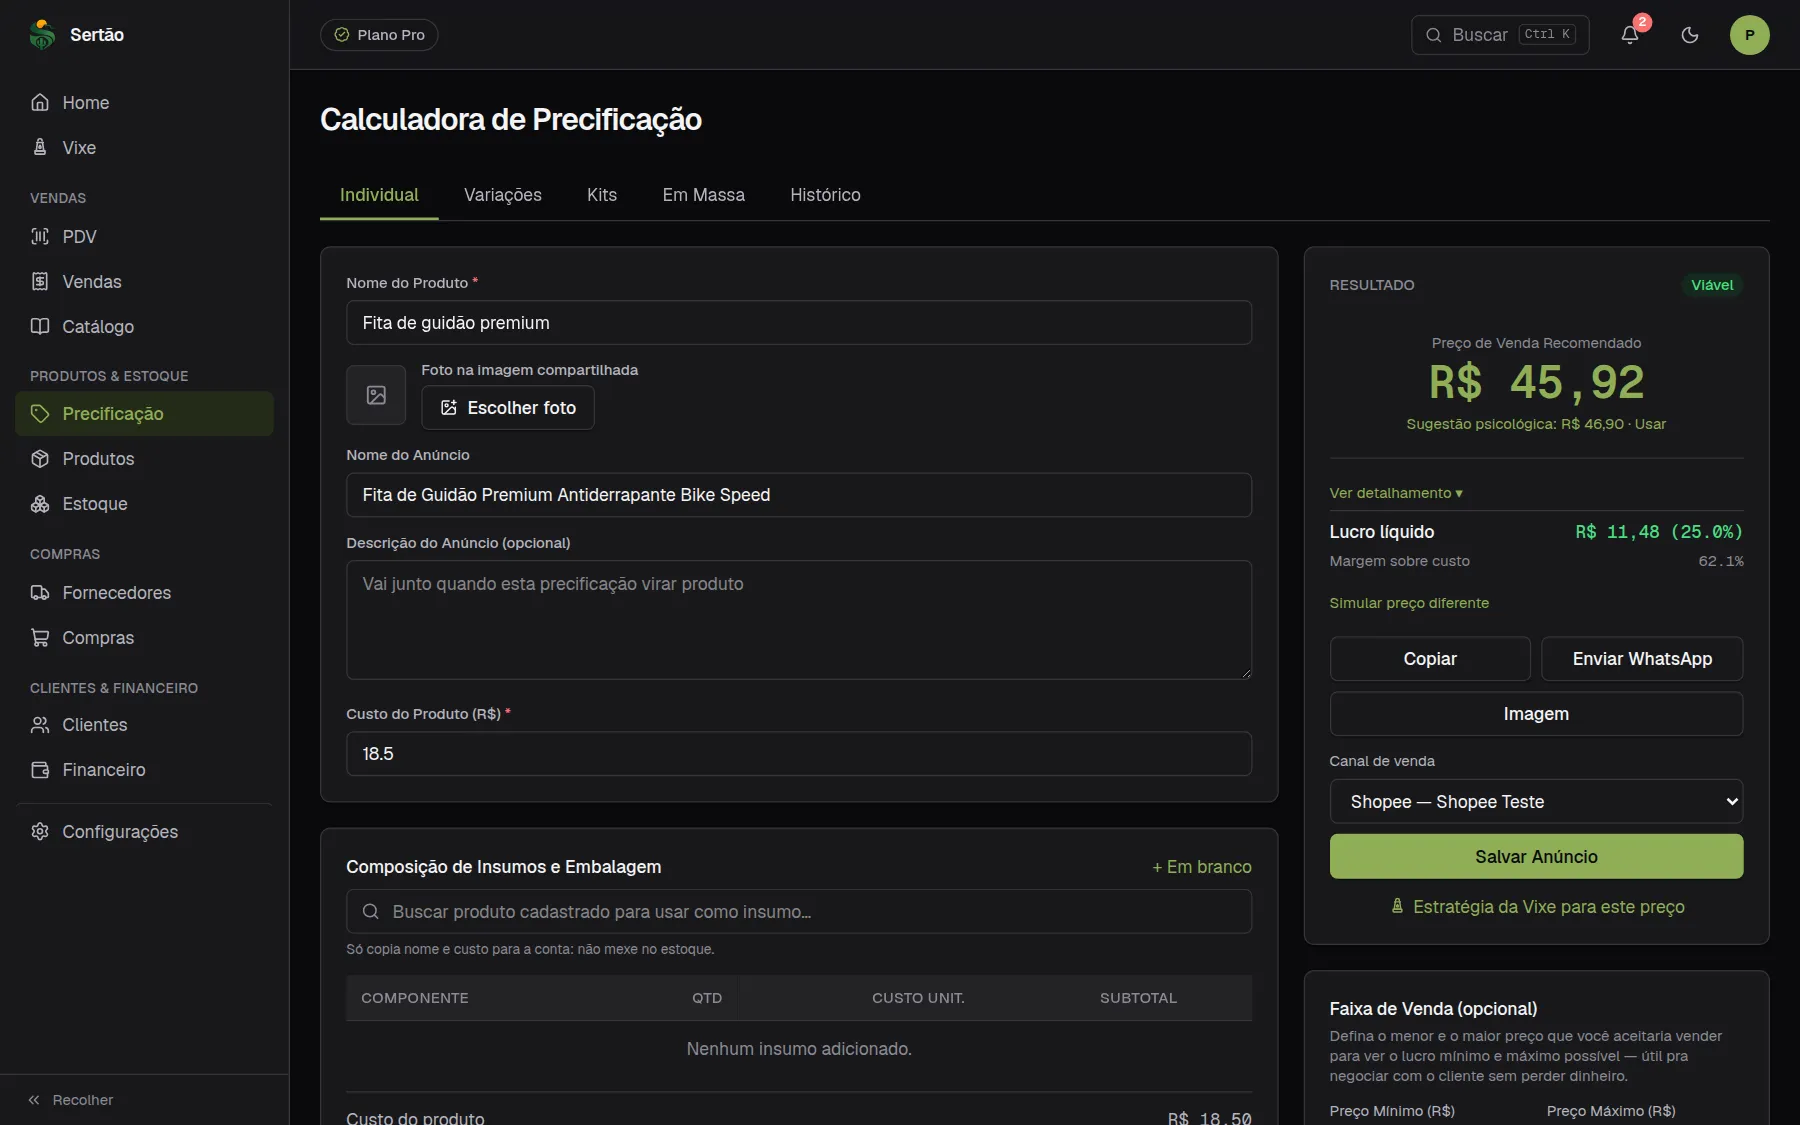Click the Estoque boxes icon
The height and width of the screenshot is (1125, 1800).
(40, 503)
